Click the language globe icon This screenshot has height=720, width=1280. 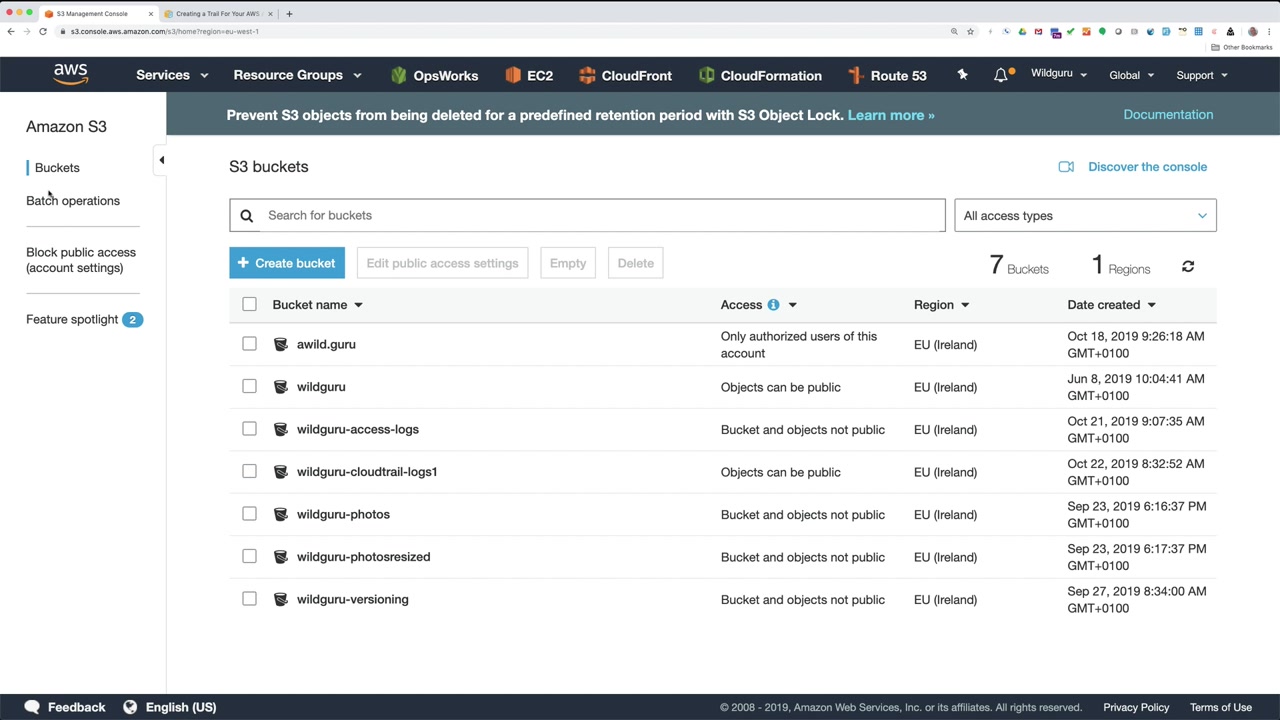click(x=130, y=707)
